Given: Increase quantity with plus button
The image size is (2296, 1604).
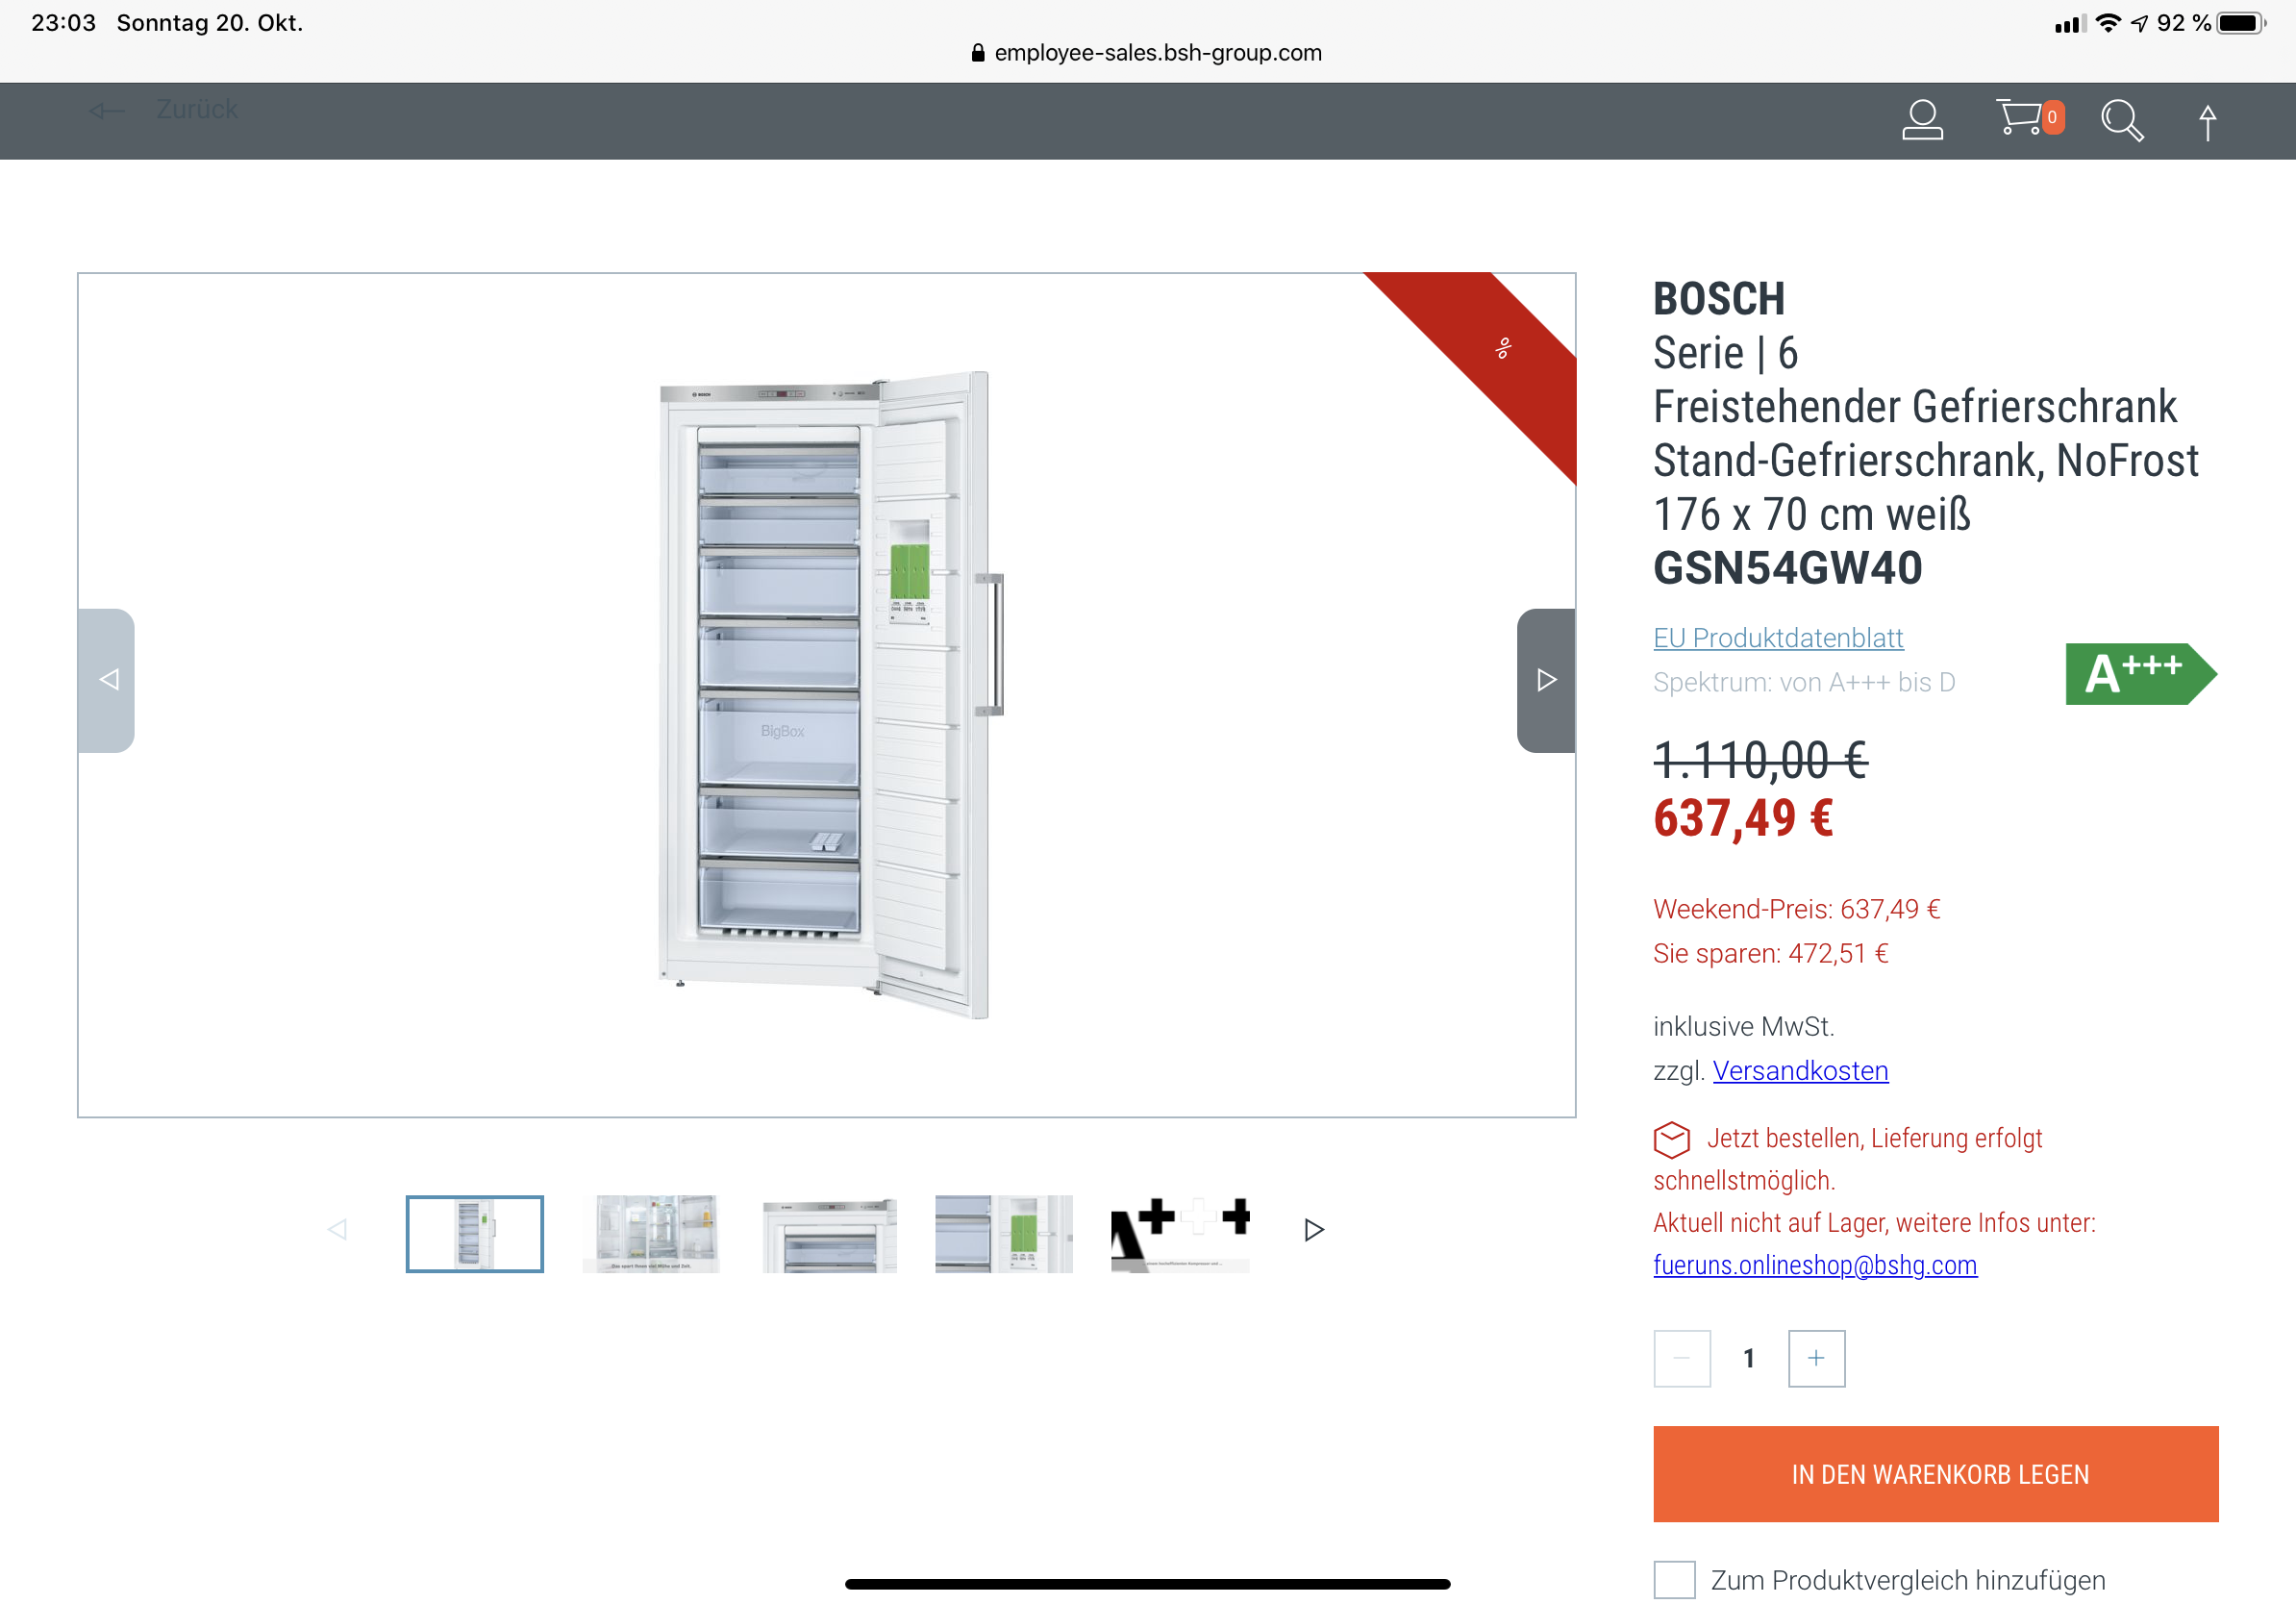Looking at the screenshot, I should point(1816,1358).
